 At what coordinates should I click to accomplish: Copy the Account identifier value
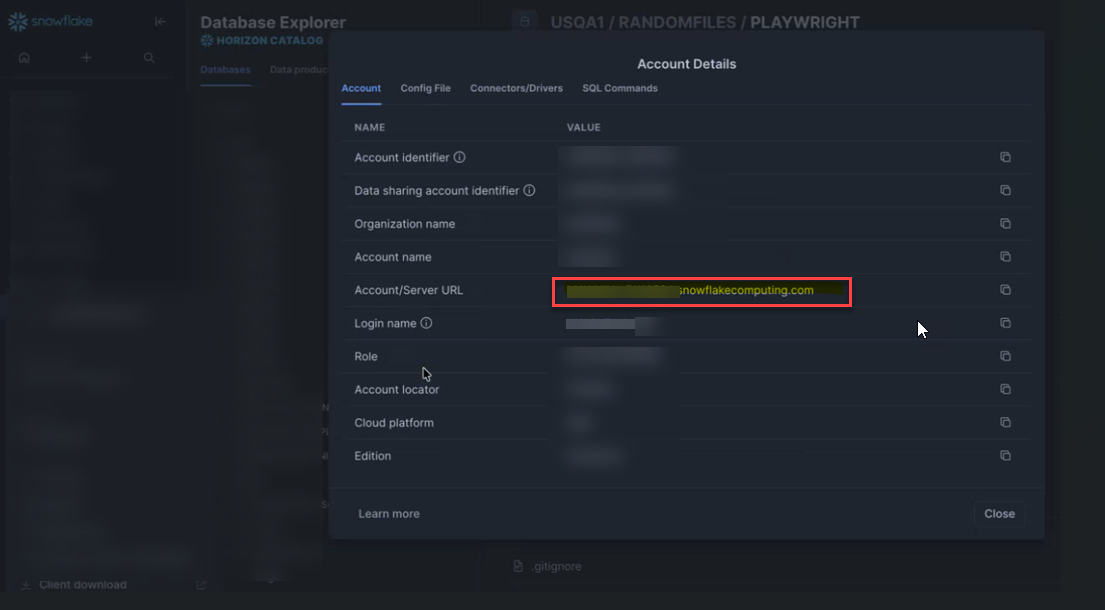point(1005,158)
